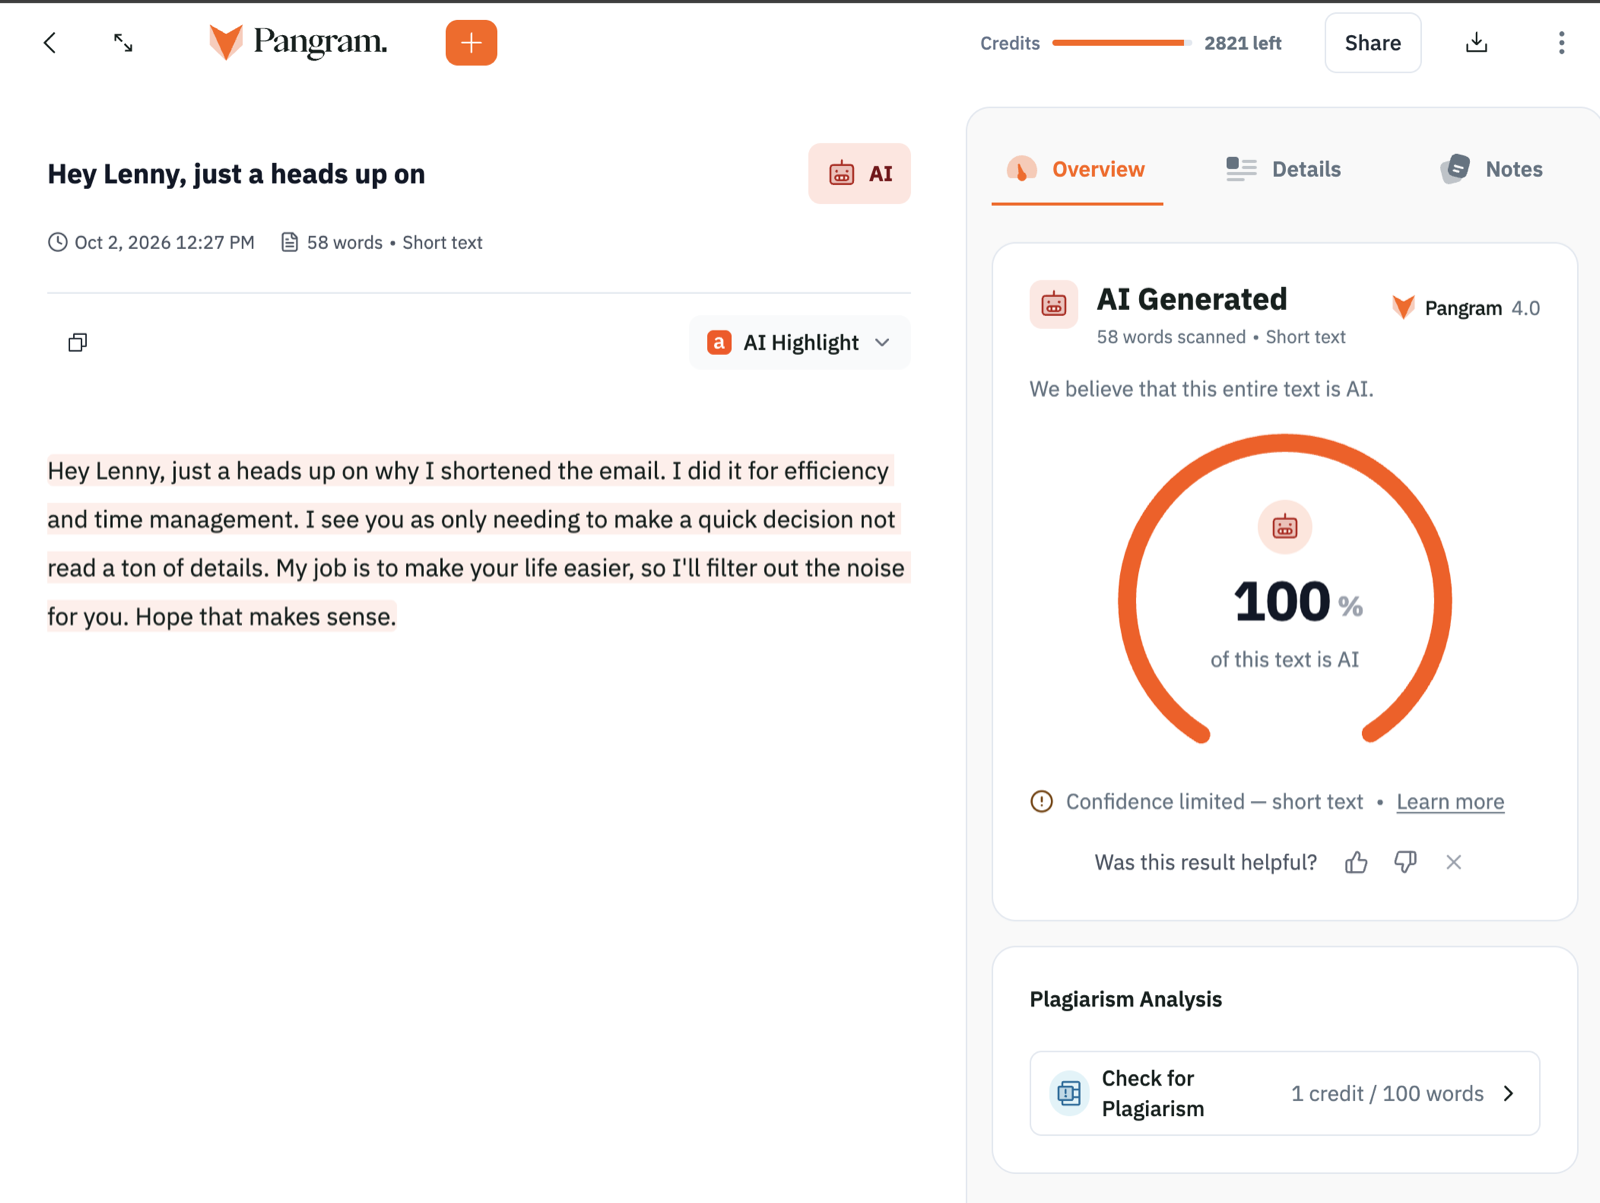Image resolution: width=1600 pixels, height=1203 pixels.
Task: Click the expand fullscreen arrows icon
Action: point(123,43)
